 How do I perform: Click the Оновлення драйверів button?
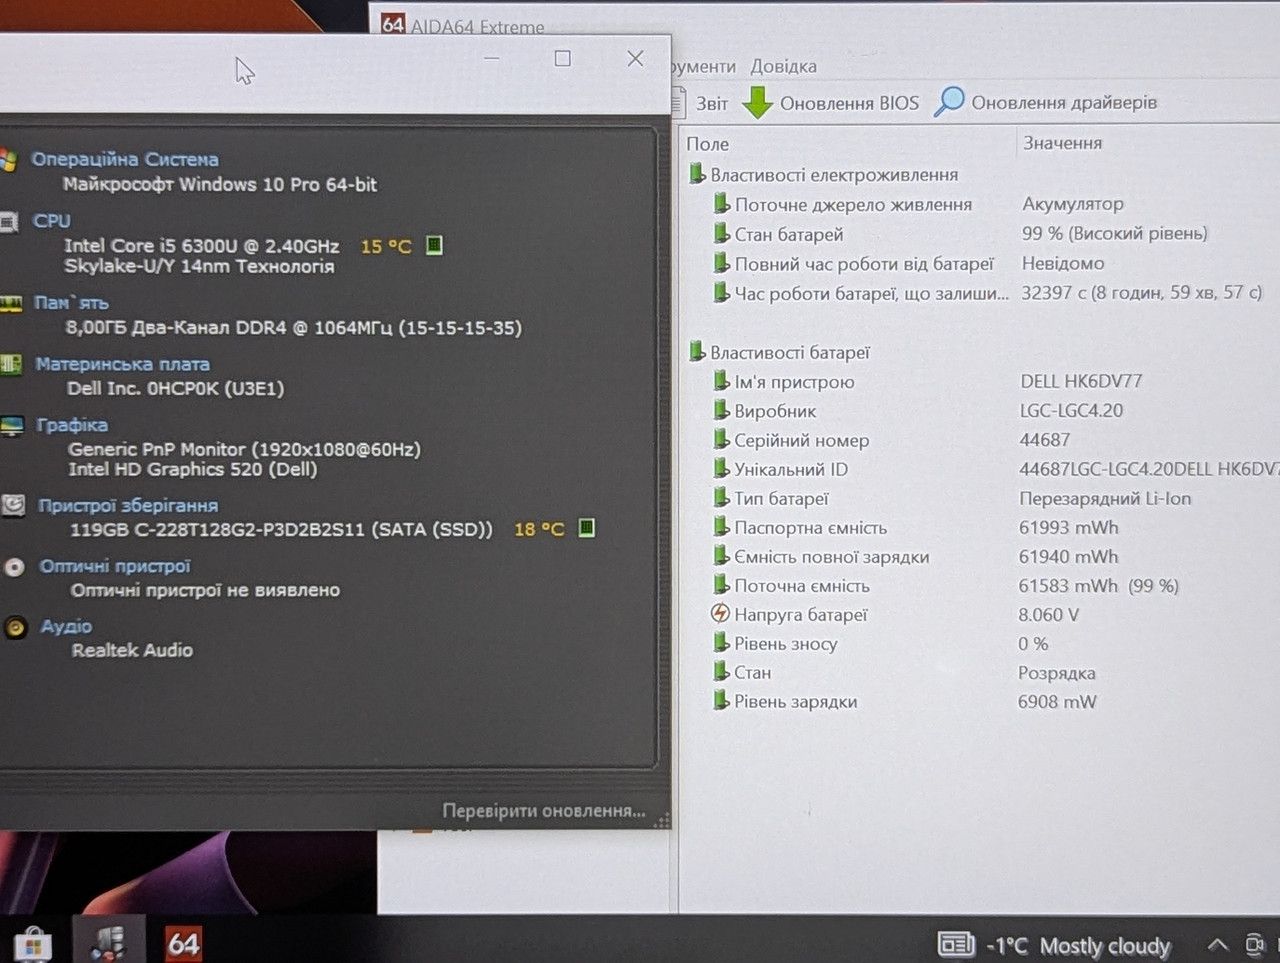point(1046,102)
